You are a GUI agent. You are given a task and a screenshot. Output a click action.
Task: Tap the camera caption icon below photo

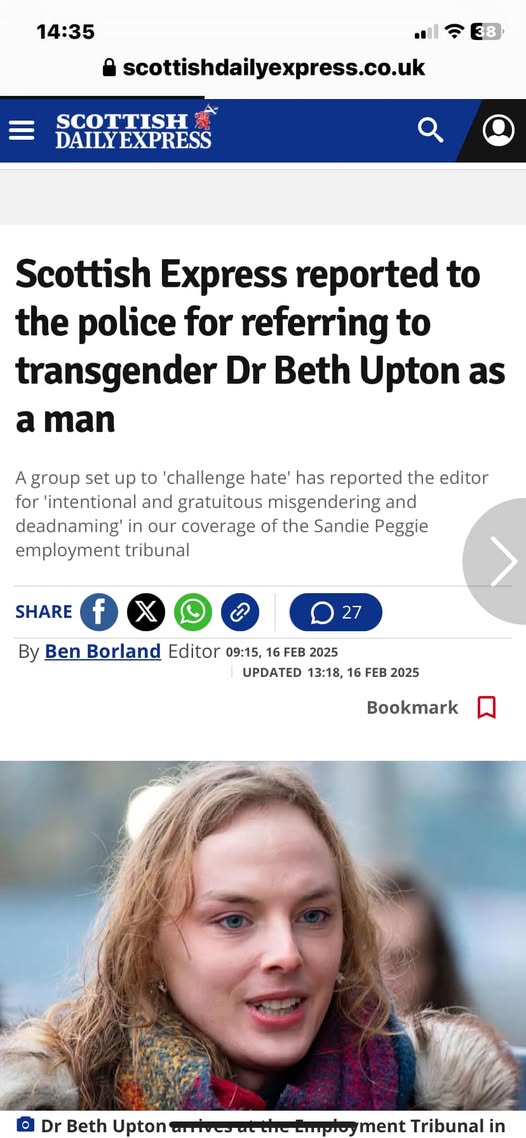pyautogui.click(x=25, y=1126)
